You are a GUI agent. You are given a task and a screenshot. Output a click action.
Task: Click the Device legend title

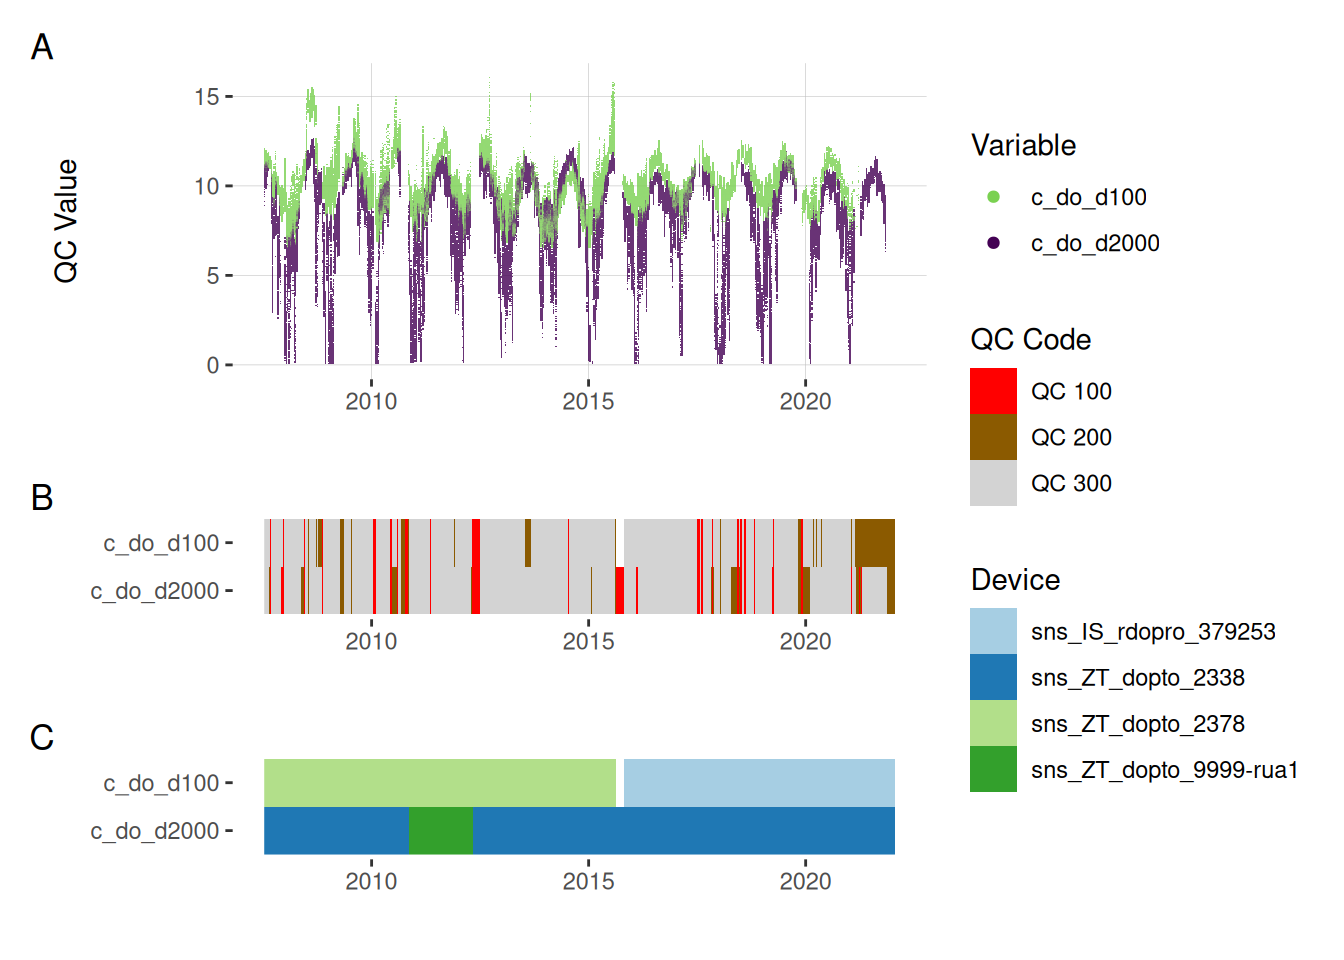pyautogui.click(x=1015, y=580)
